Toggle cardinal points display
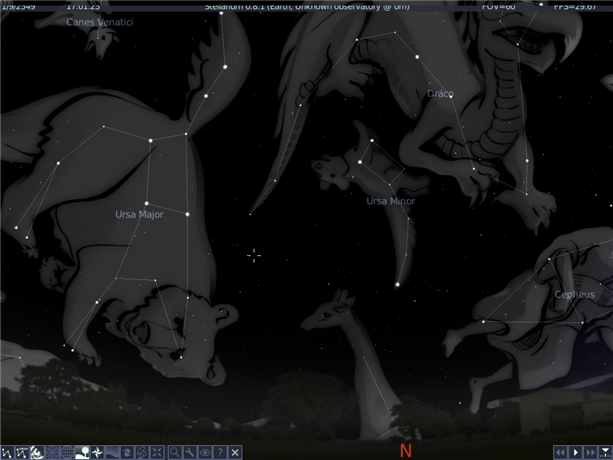The height and width of the screenshot is (460, 613). coord(97,453)
